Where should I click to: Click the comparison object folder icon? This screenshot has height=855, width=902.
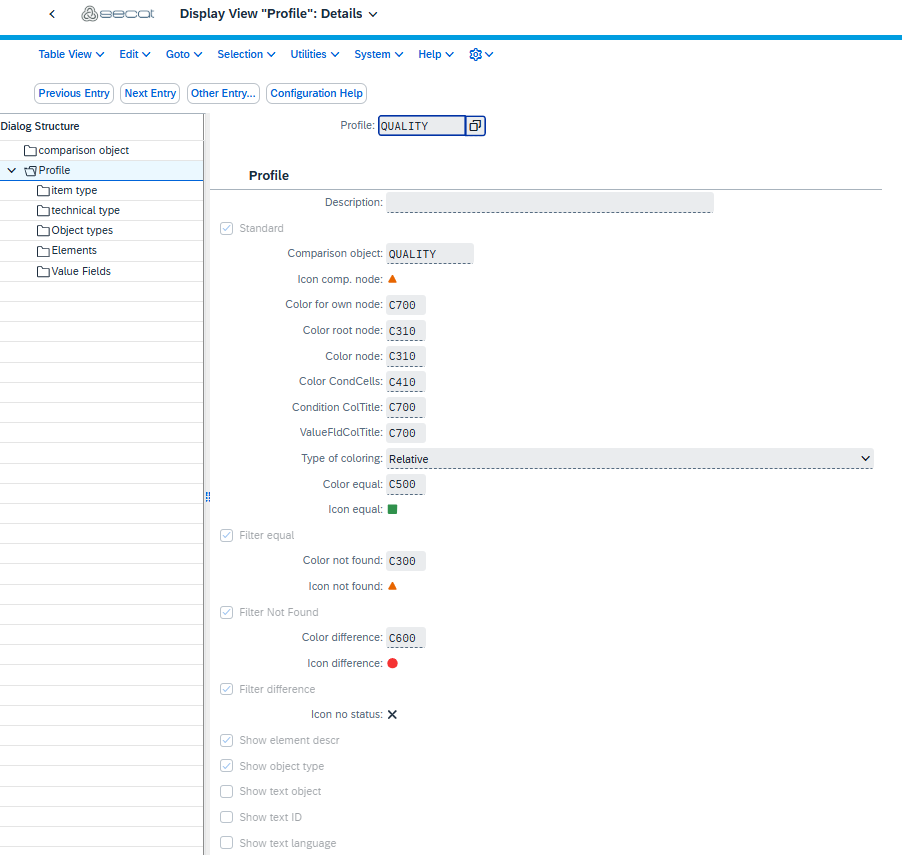pos(30,151)
